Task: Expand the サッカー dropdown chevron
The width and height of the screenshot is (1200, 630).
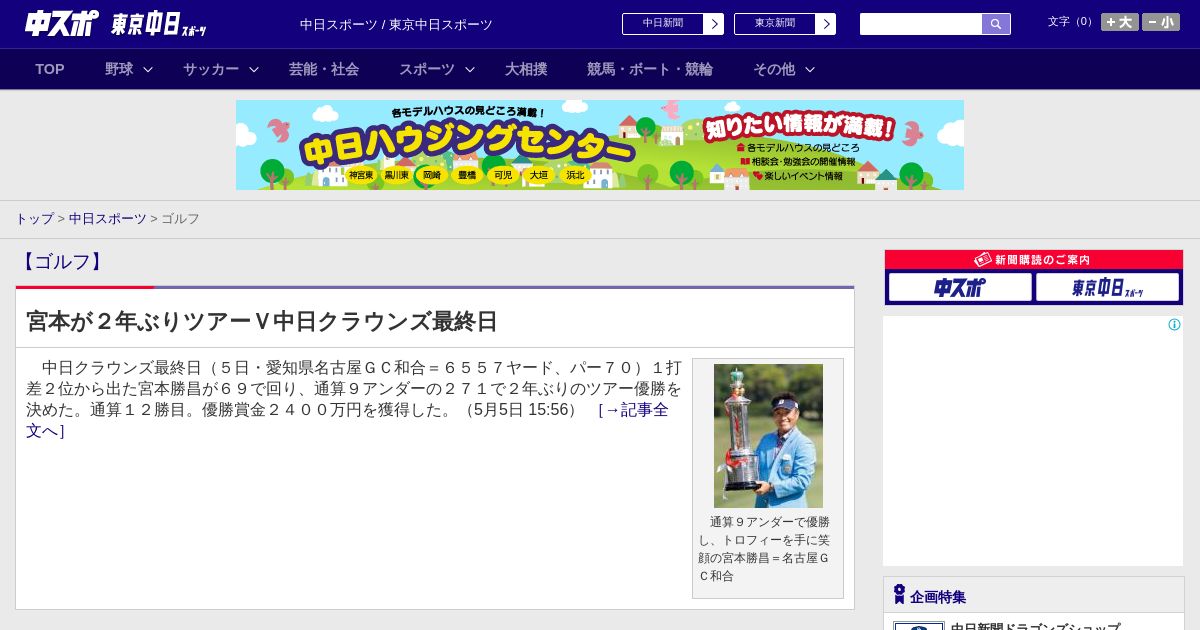Action: 254,69
